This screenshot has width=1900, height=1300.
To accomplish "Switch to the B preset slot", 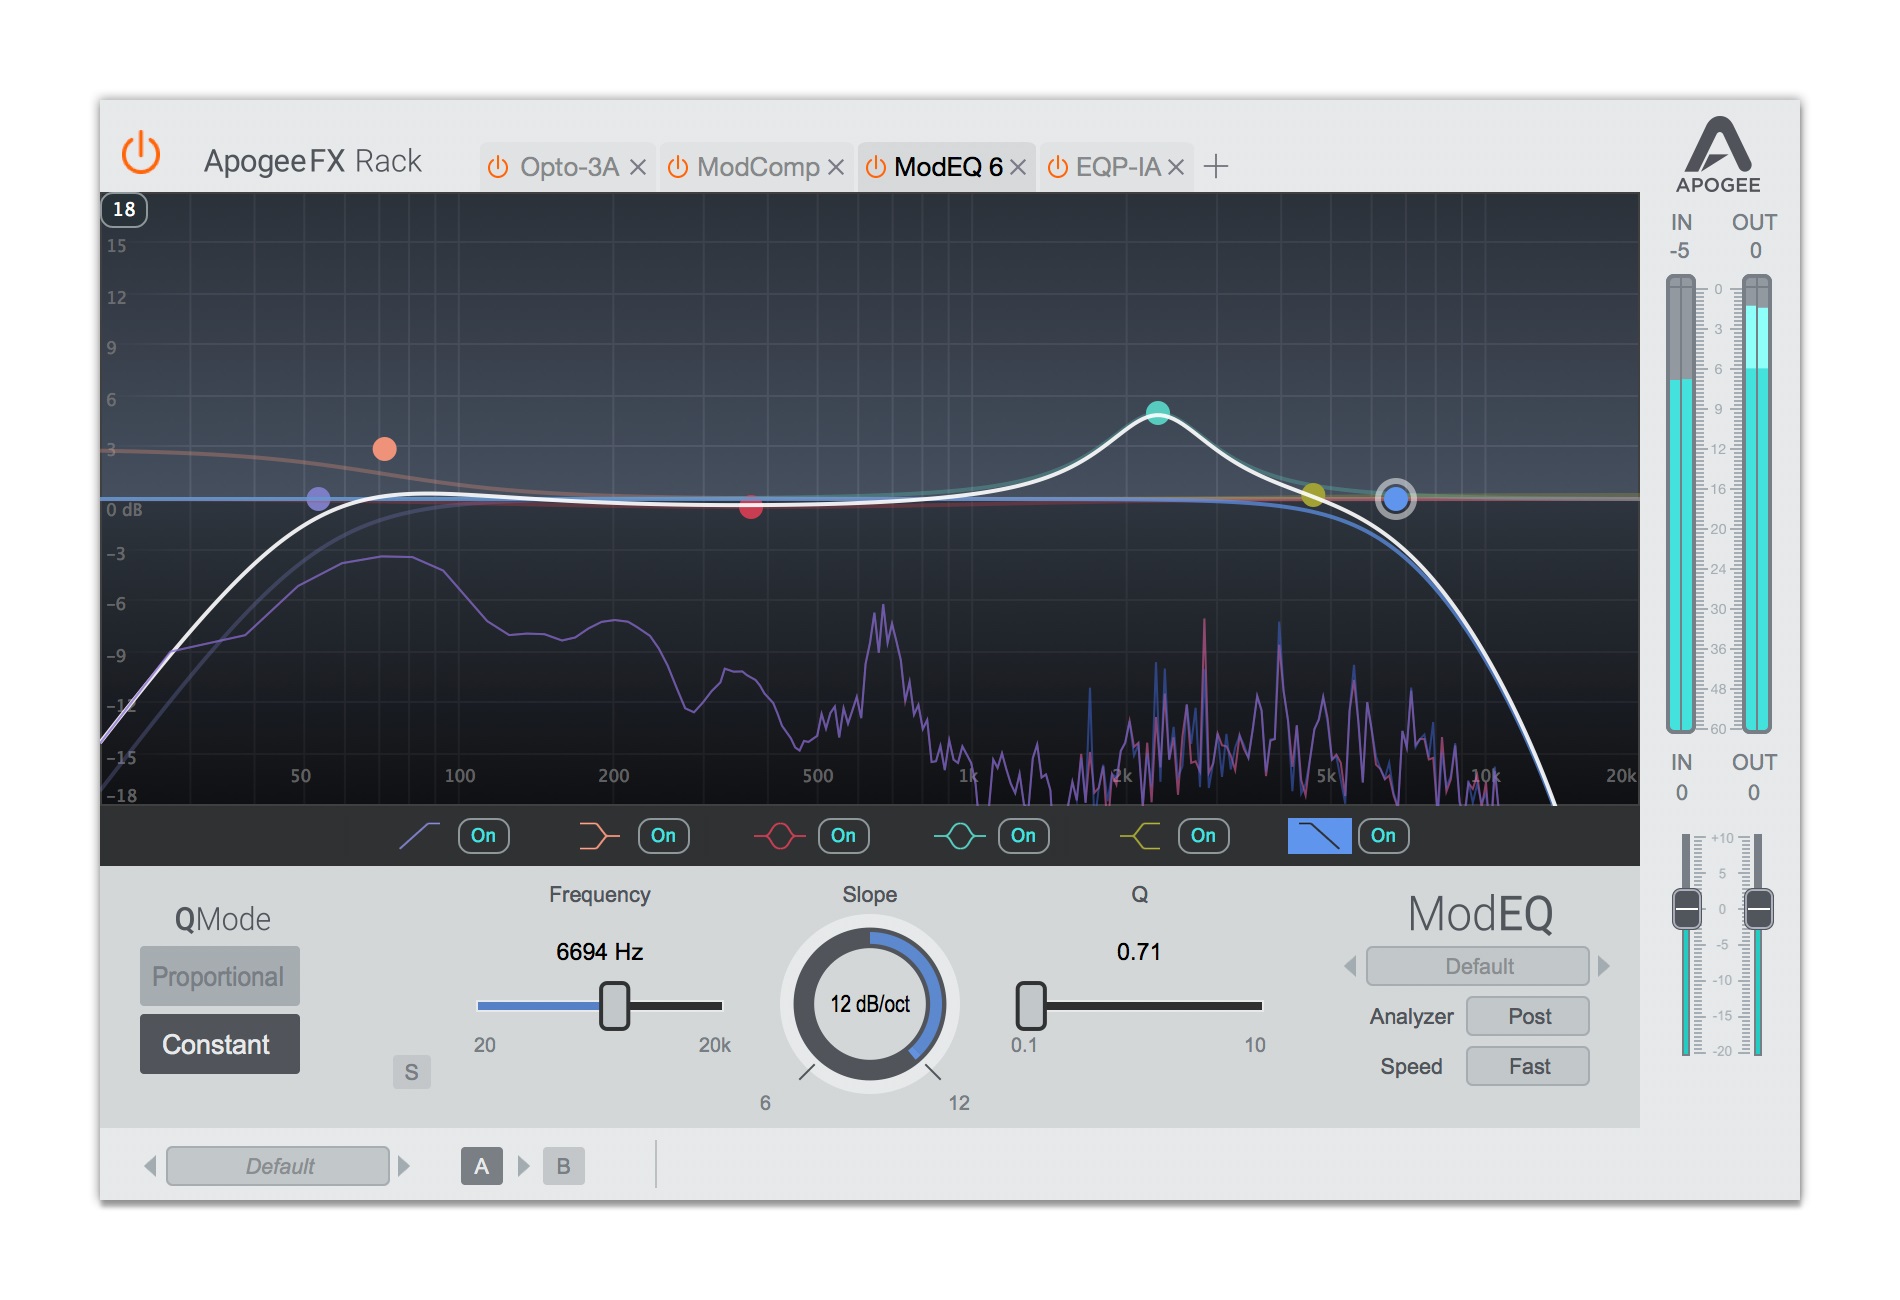I will click(x=563, y=1165).
